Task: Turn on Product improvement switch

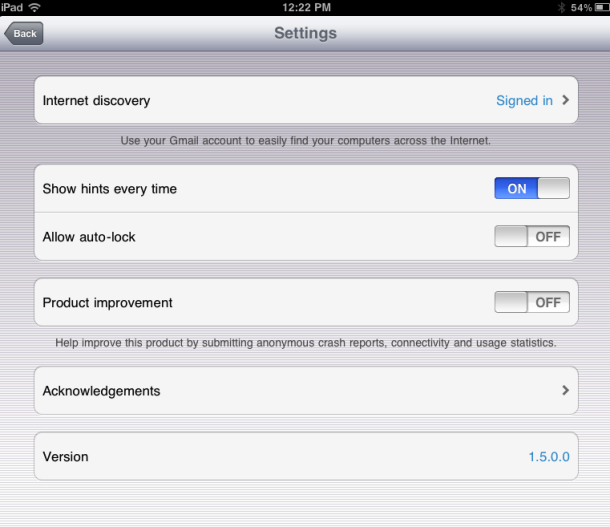Action: [532, 302]
